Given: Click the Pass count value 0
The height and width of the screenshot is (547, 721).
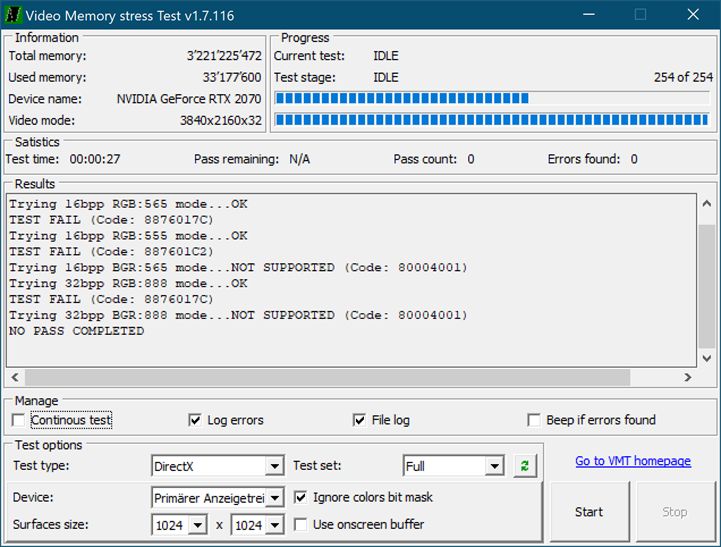Looking at the screenshot, I should 471,159.
